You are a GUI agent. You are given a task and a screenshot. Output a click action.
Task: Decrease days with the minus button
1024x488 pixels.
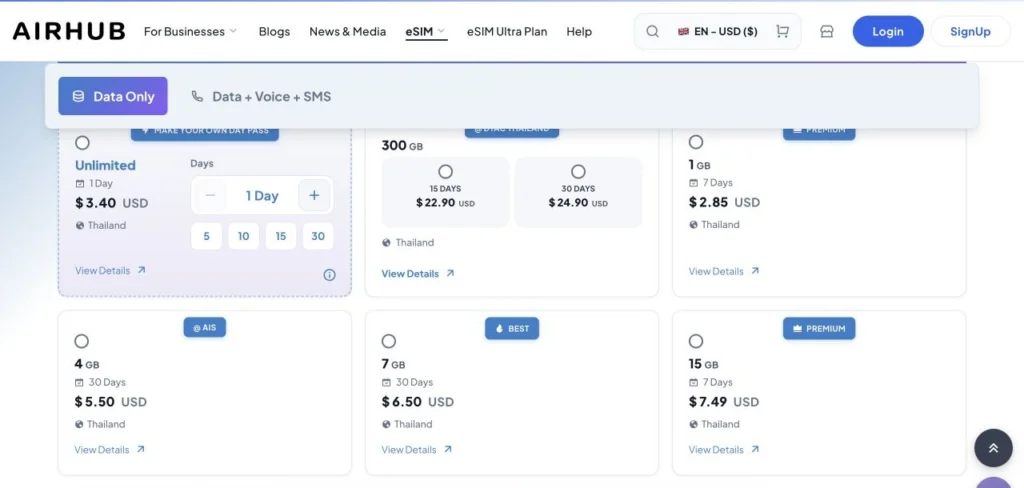pos(210,195)
